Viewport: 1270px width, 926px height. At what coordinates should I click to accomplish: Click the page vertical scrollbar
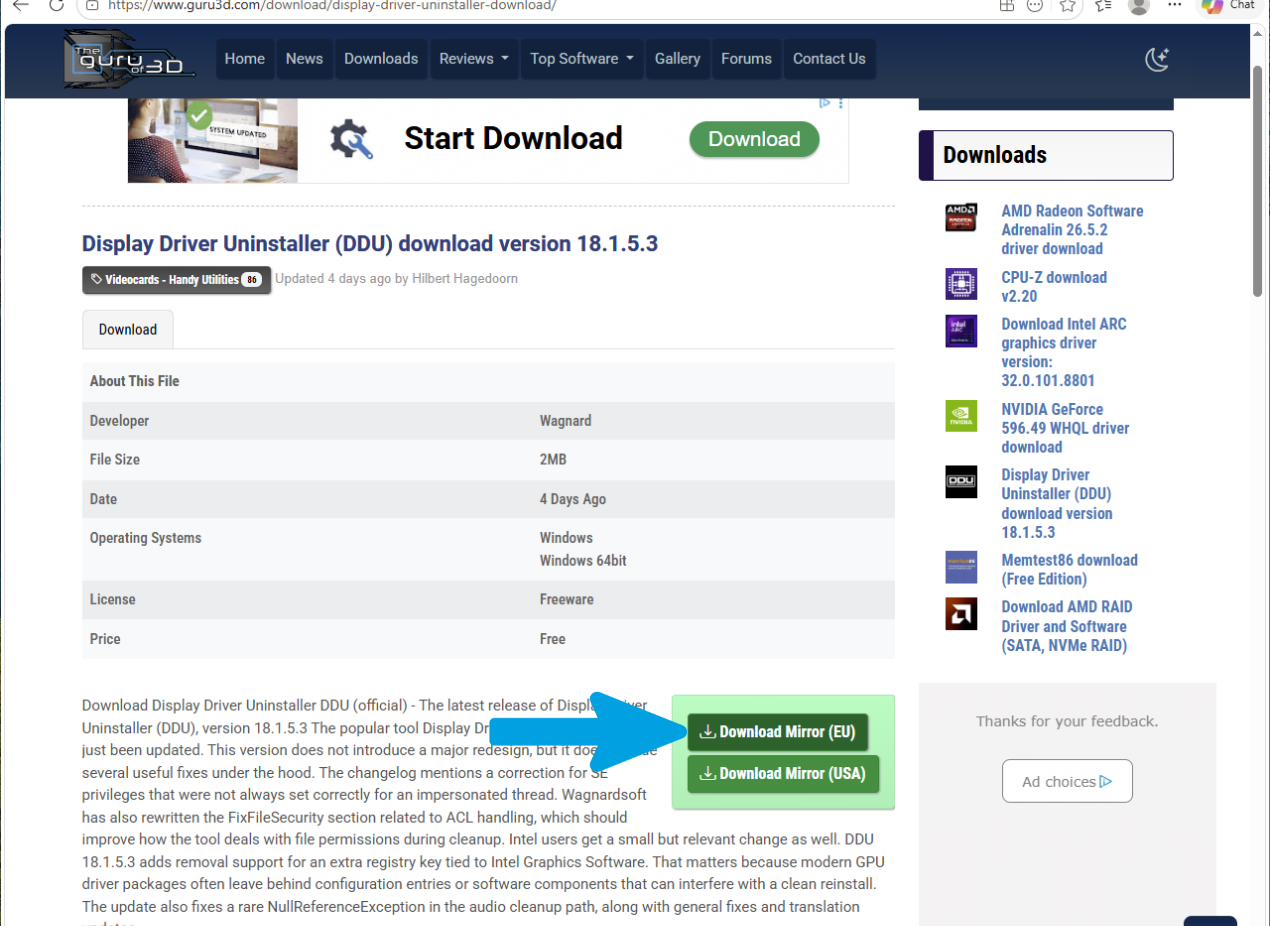click(1258, 180)
